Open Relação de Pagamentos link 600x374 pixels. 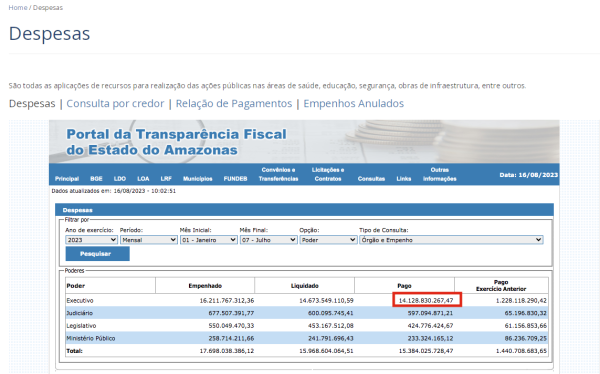click(234, 104)
